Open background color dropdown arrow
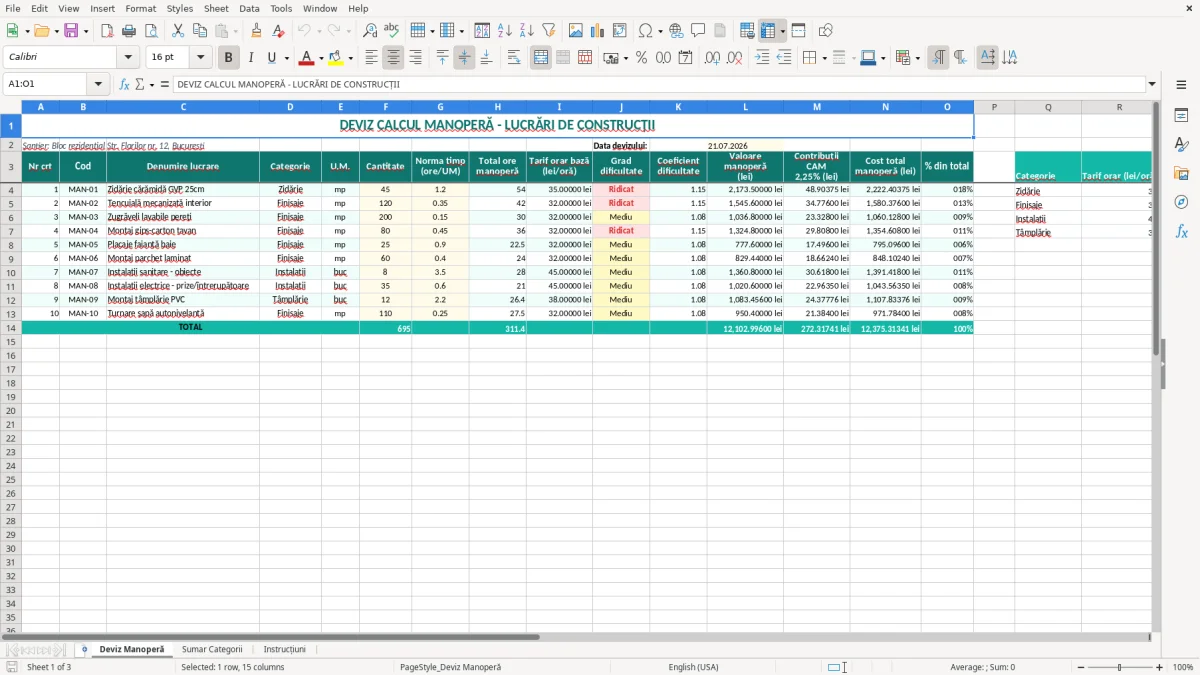 [350, 58]
